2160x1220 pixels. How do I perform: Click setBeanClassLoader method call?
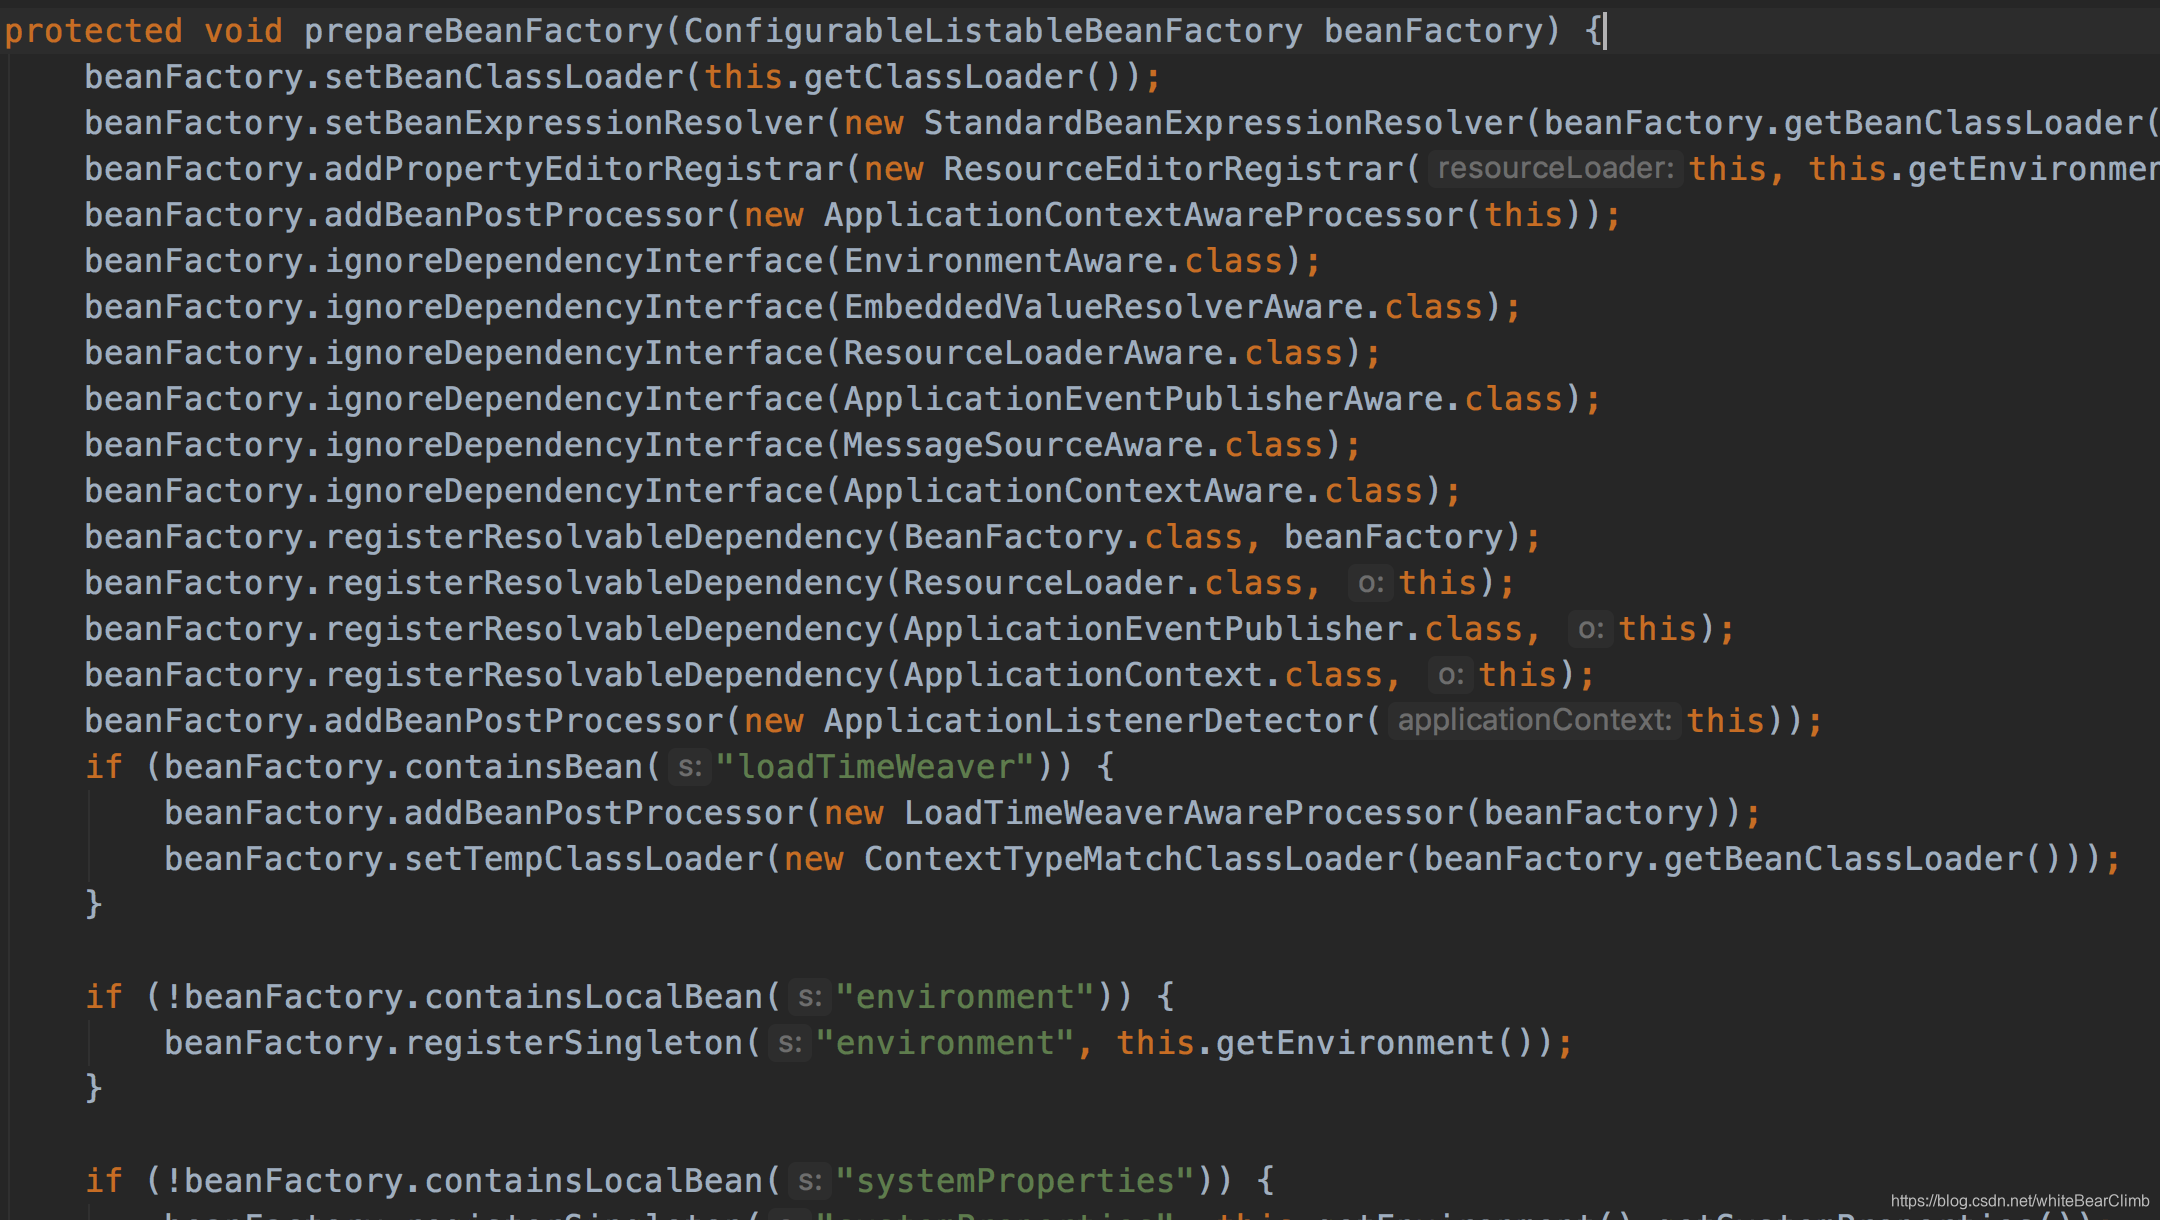click(504, 77)
